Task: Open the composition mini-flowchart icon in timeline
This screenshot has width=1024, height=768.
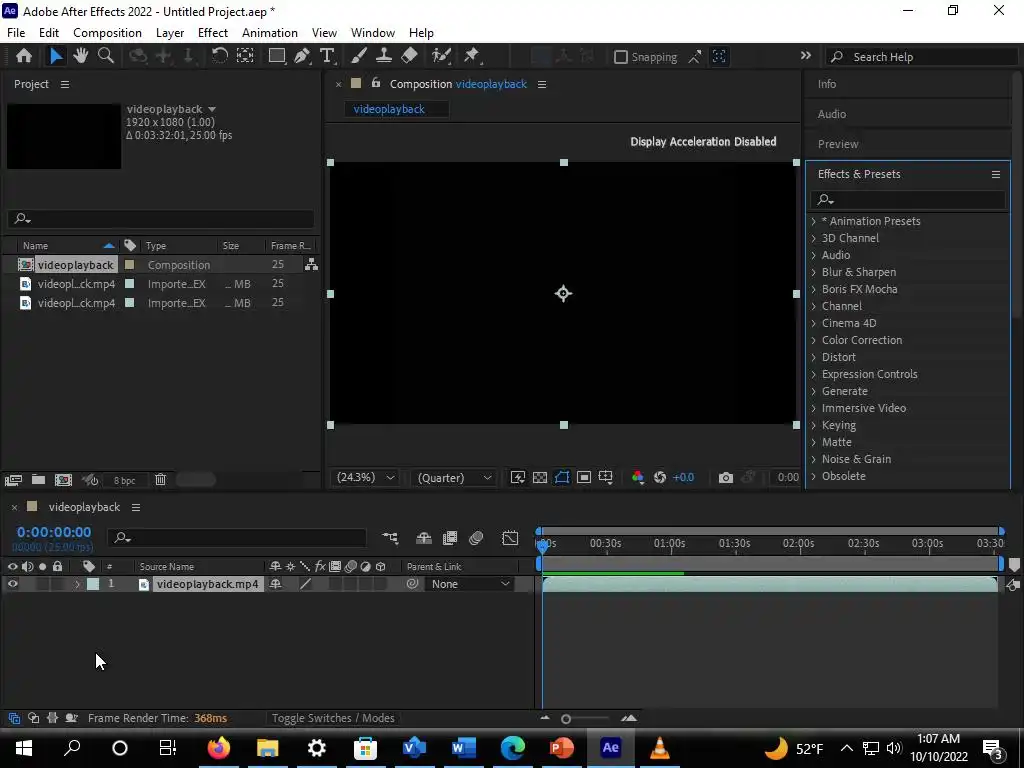Action: [x=391, y=538]
